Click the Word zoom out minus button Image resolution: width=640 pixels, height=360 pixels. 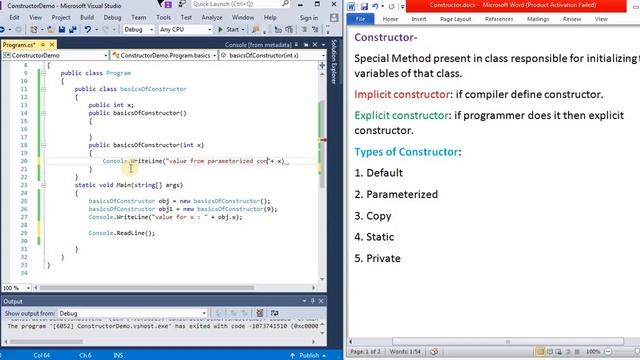608,351
